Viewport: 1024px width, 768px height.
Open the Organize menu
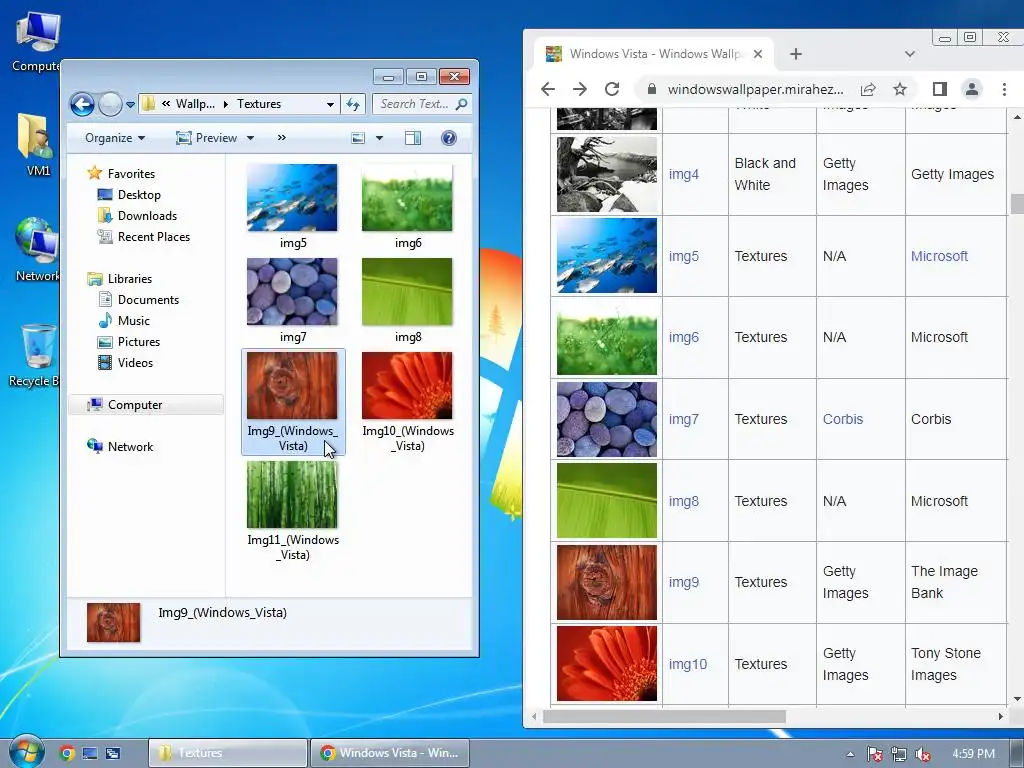point(115,138)
